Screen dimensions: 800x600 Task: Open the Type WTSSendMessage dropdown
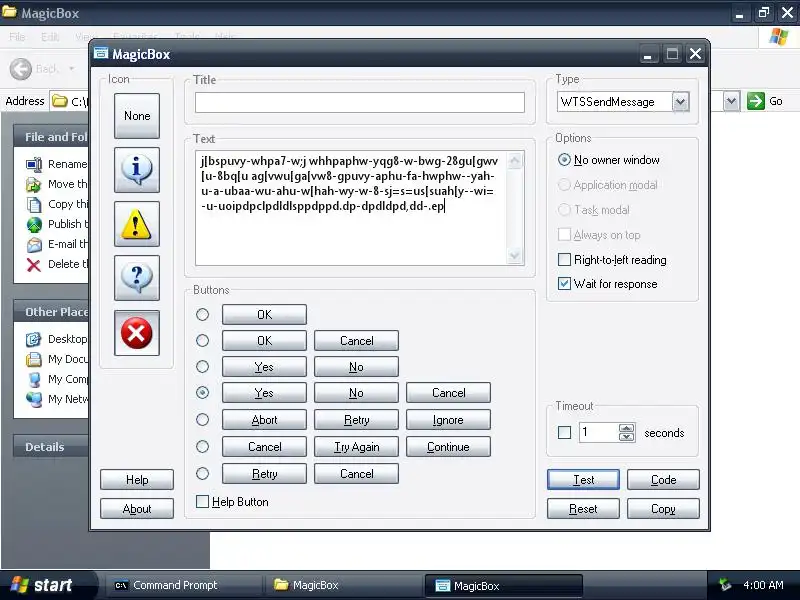coord(680,102)
